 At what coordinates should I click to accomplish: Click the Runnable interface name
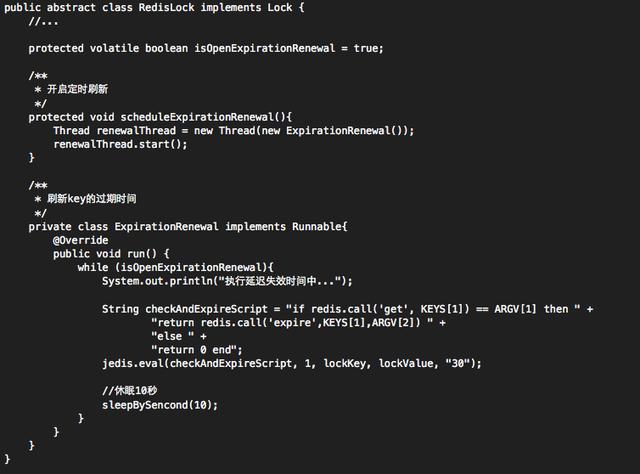pos(315,227)
